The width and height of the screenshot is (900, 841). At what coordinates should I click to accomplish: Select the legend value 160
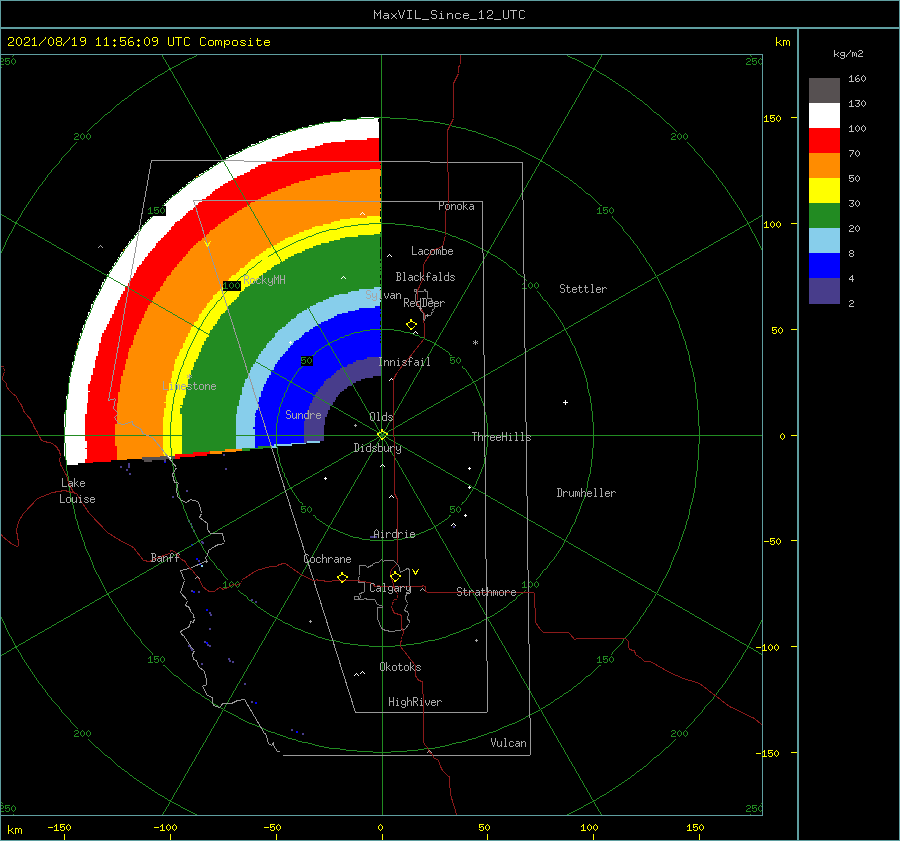857,79
